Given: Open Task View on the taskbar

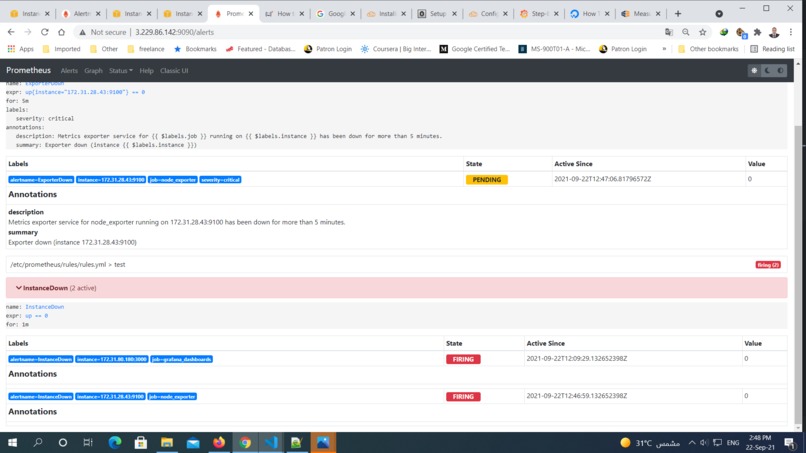Looking at the screenshot, I should coord(88,442).
